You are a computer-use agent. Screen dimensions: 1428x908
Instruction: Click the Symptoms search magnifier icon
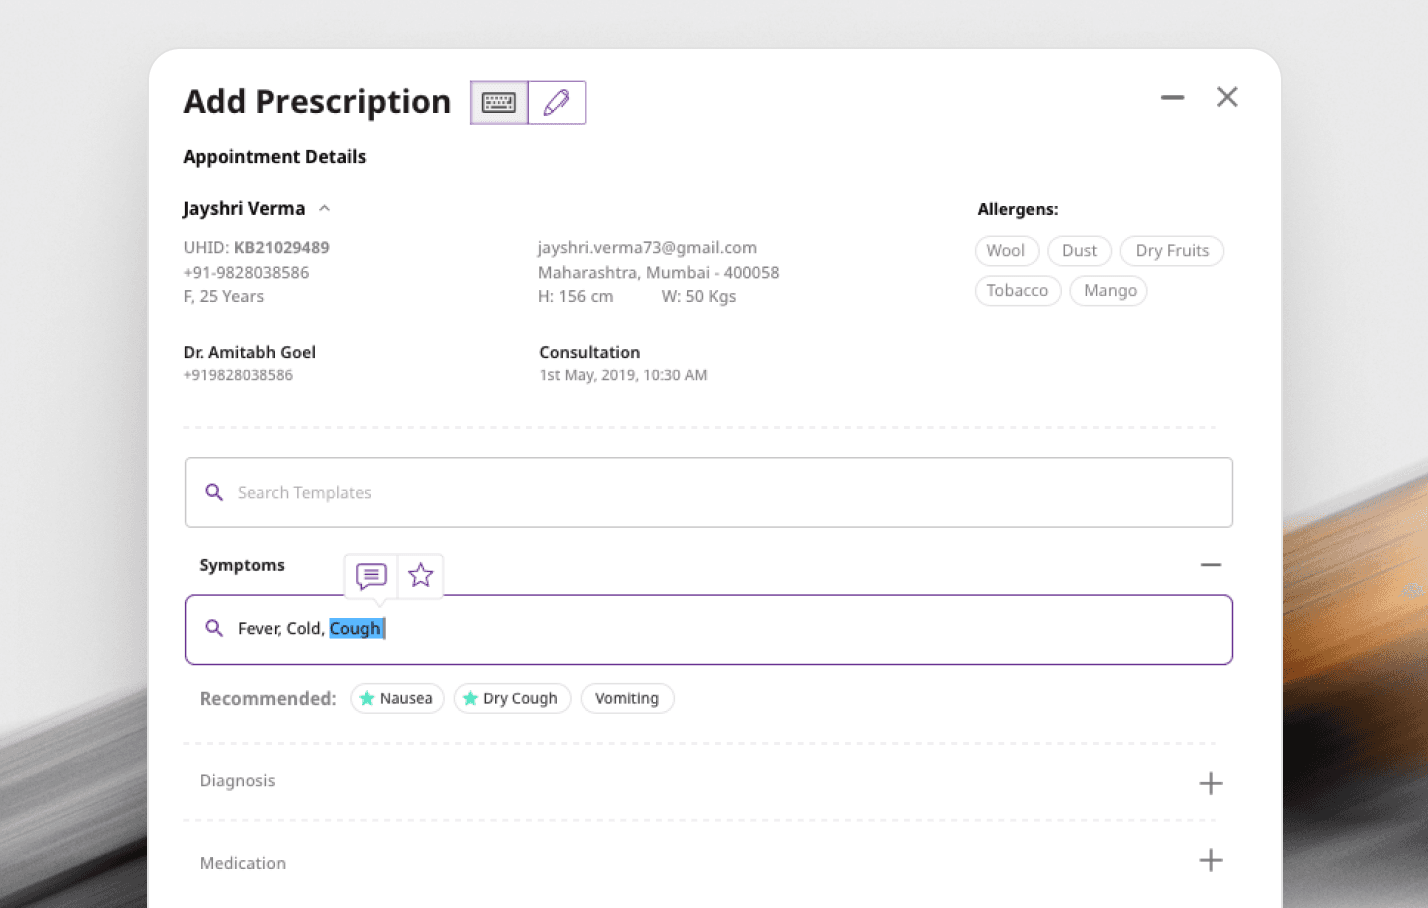tap(214, 628)
